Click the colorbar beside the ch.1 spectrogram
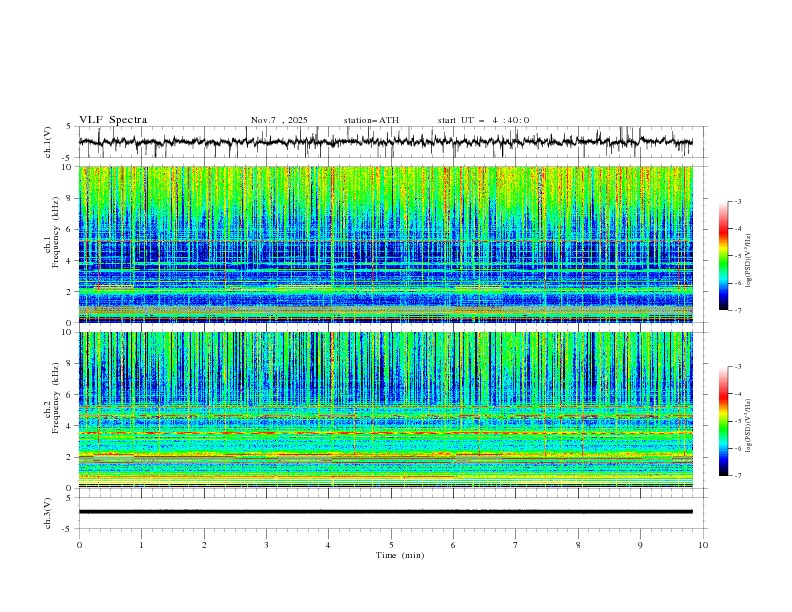Screen dimensions: 792x612 coord(723,256)
